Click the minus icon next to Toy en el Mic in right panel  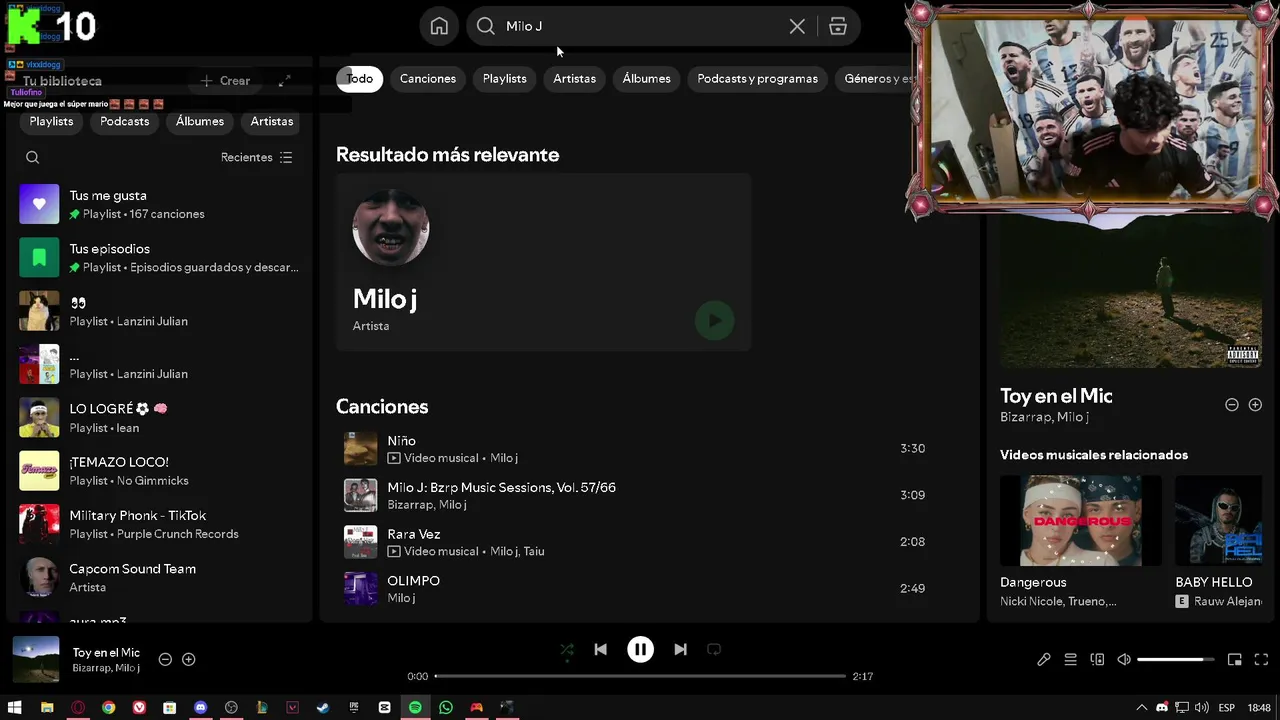tap(1232, 405)
